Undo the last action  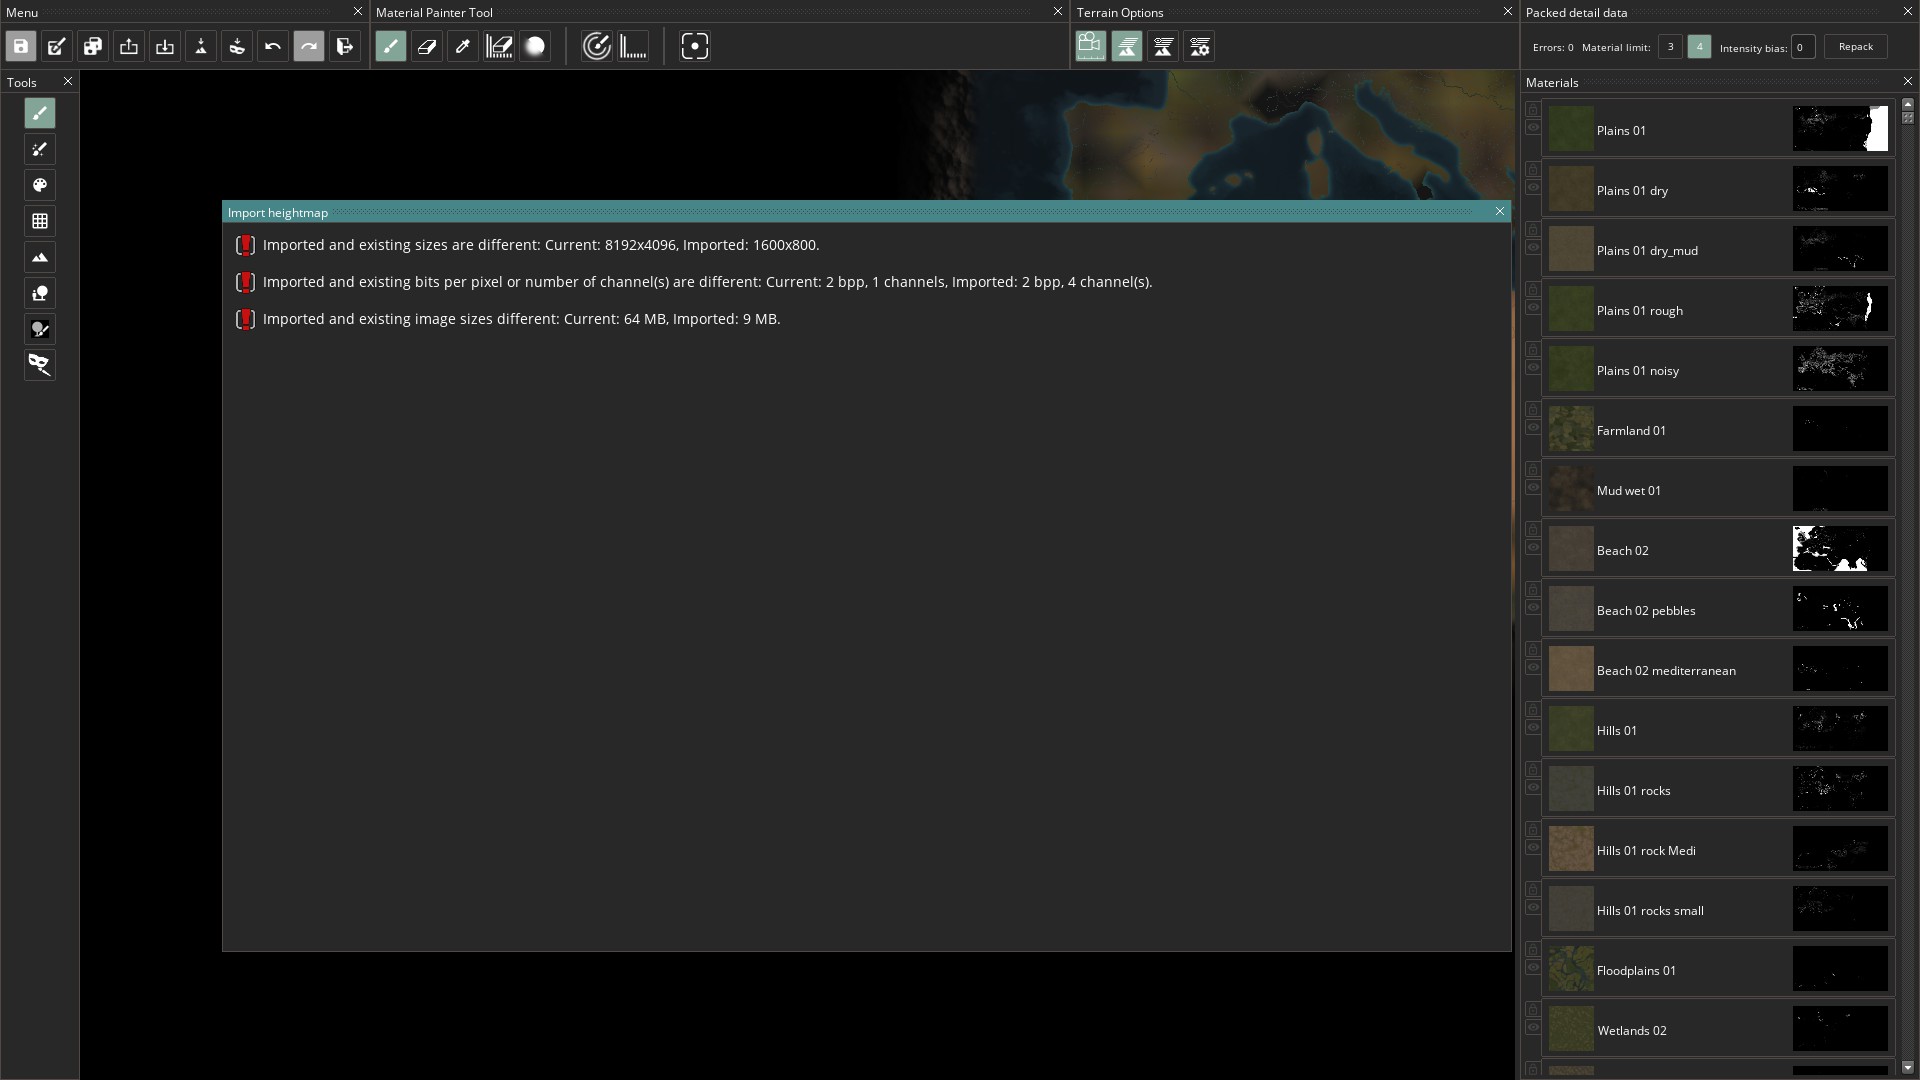[x=273, y=46]
